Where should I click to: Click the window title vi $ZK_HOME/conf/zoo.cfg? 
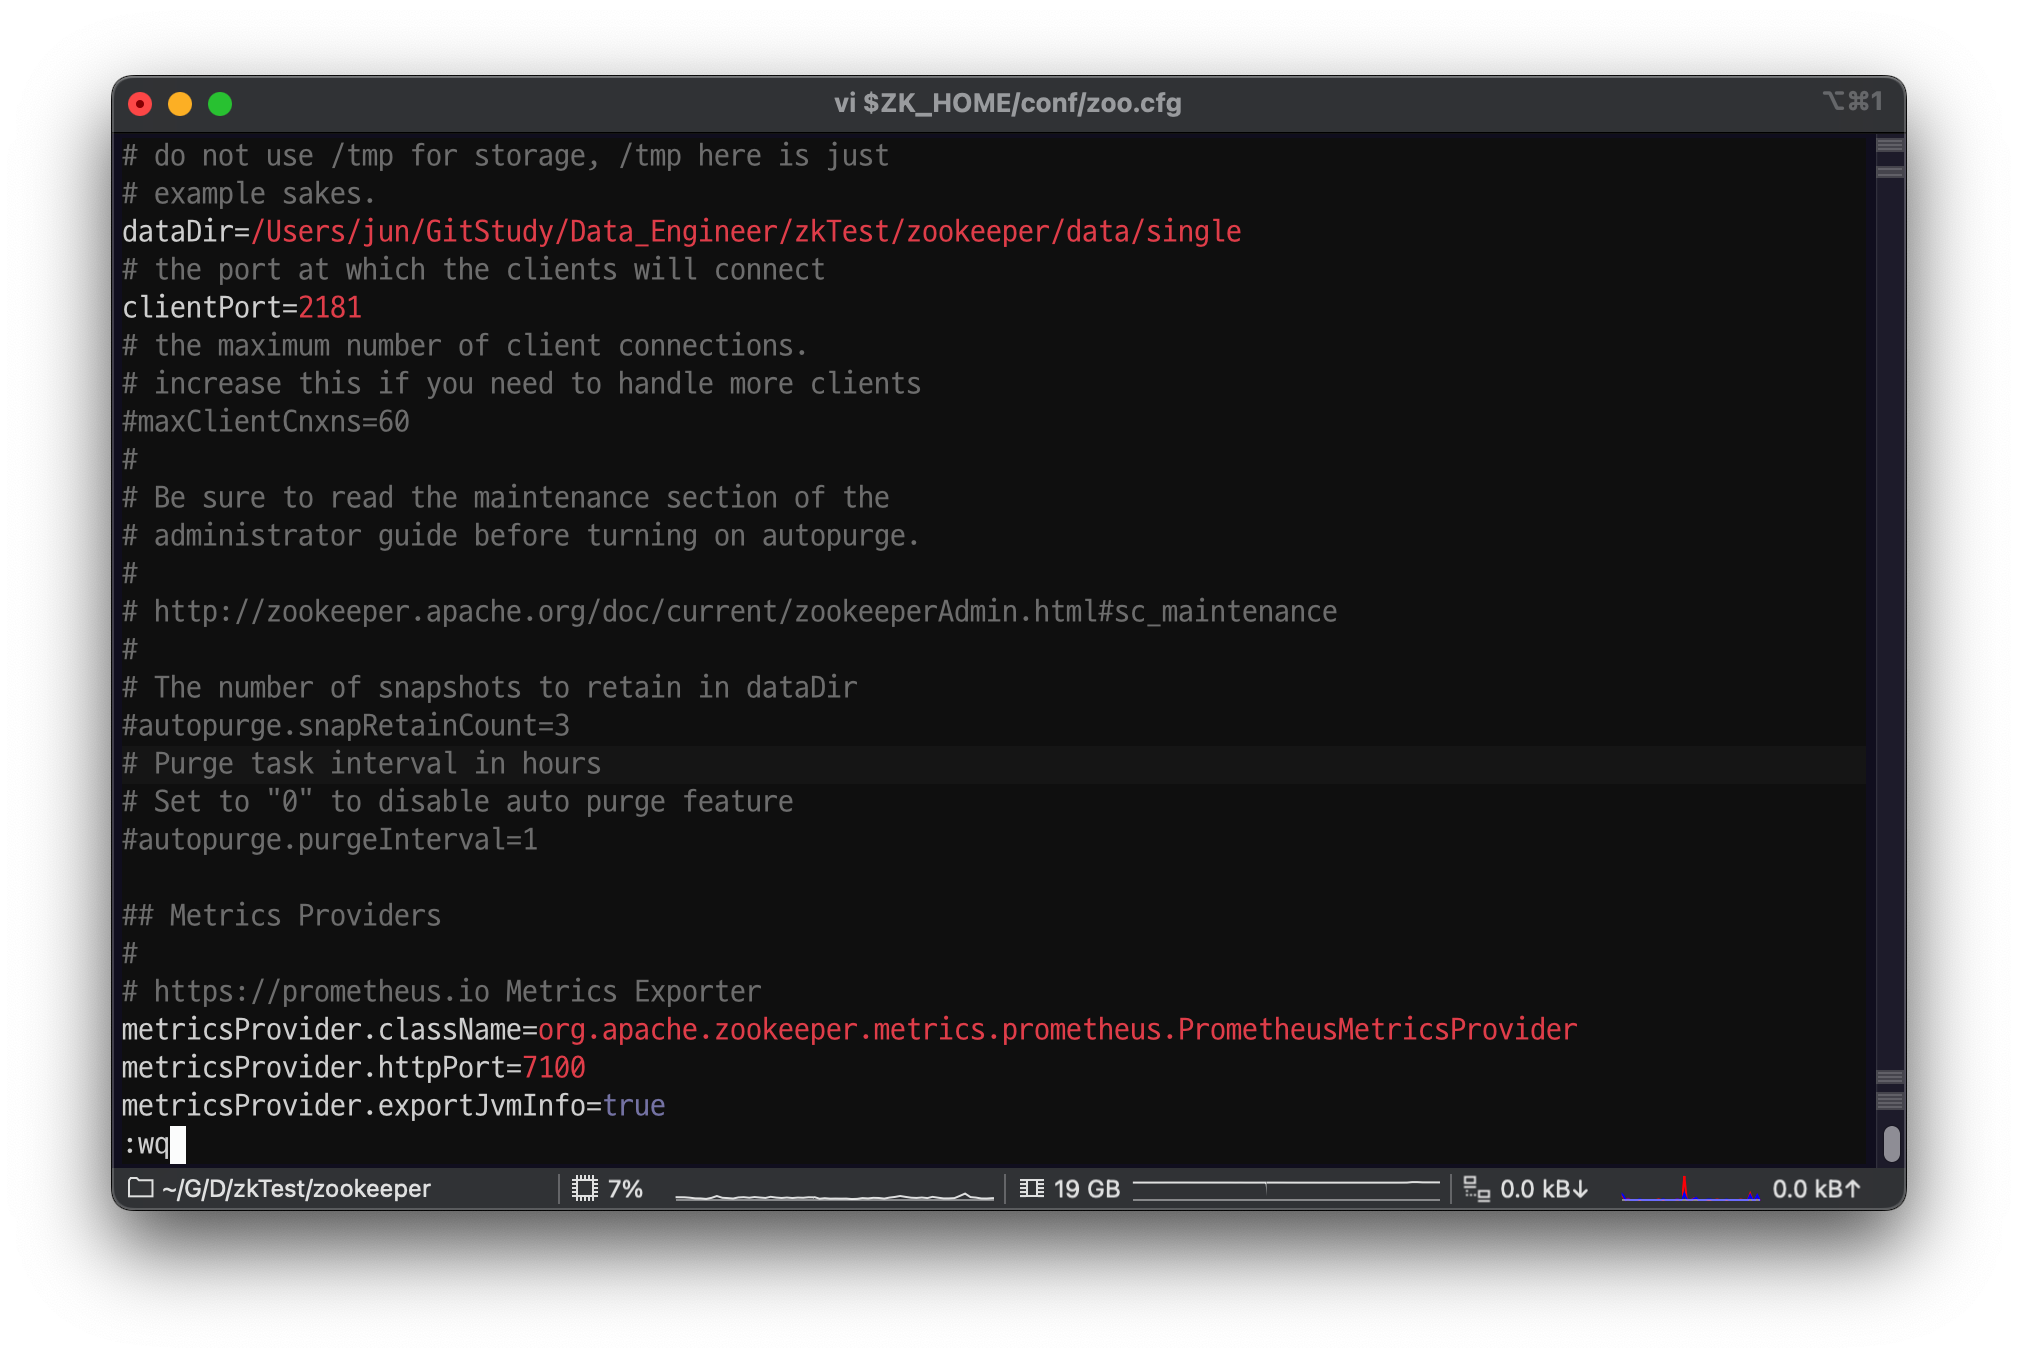point(1007,103)
